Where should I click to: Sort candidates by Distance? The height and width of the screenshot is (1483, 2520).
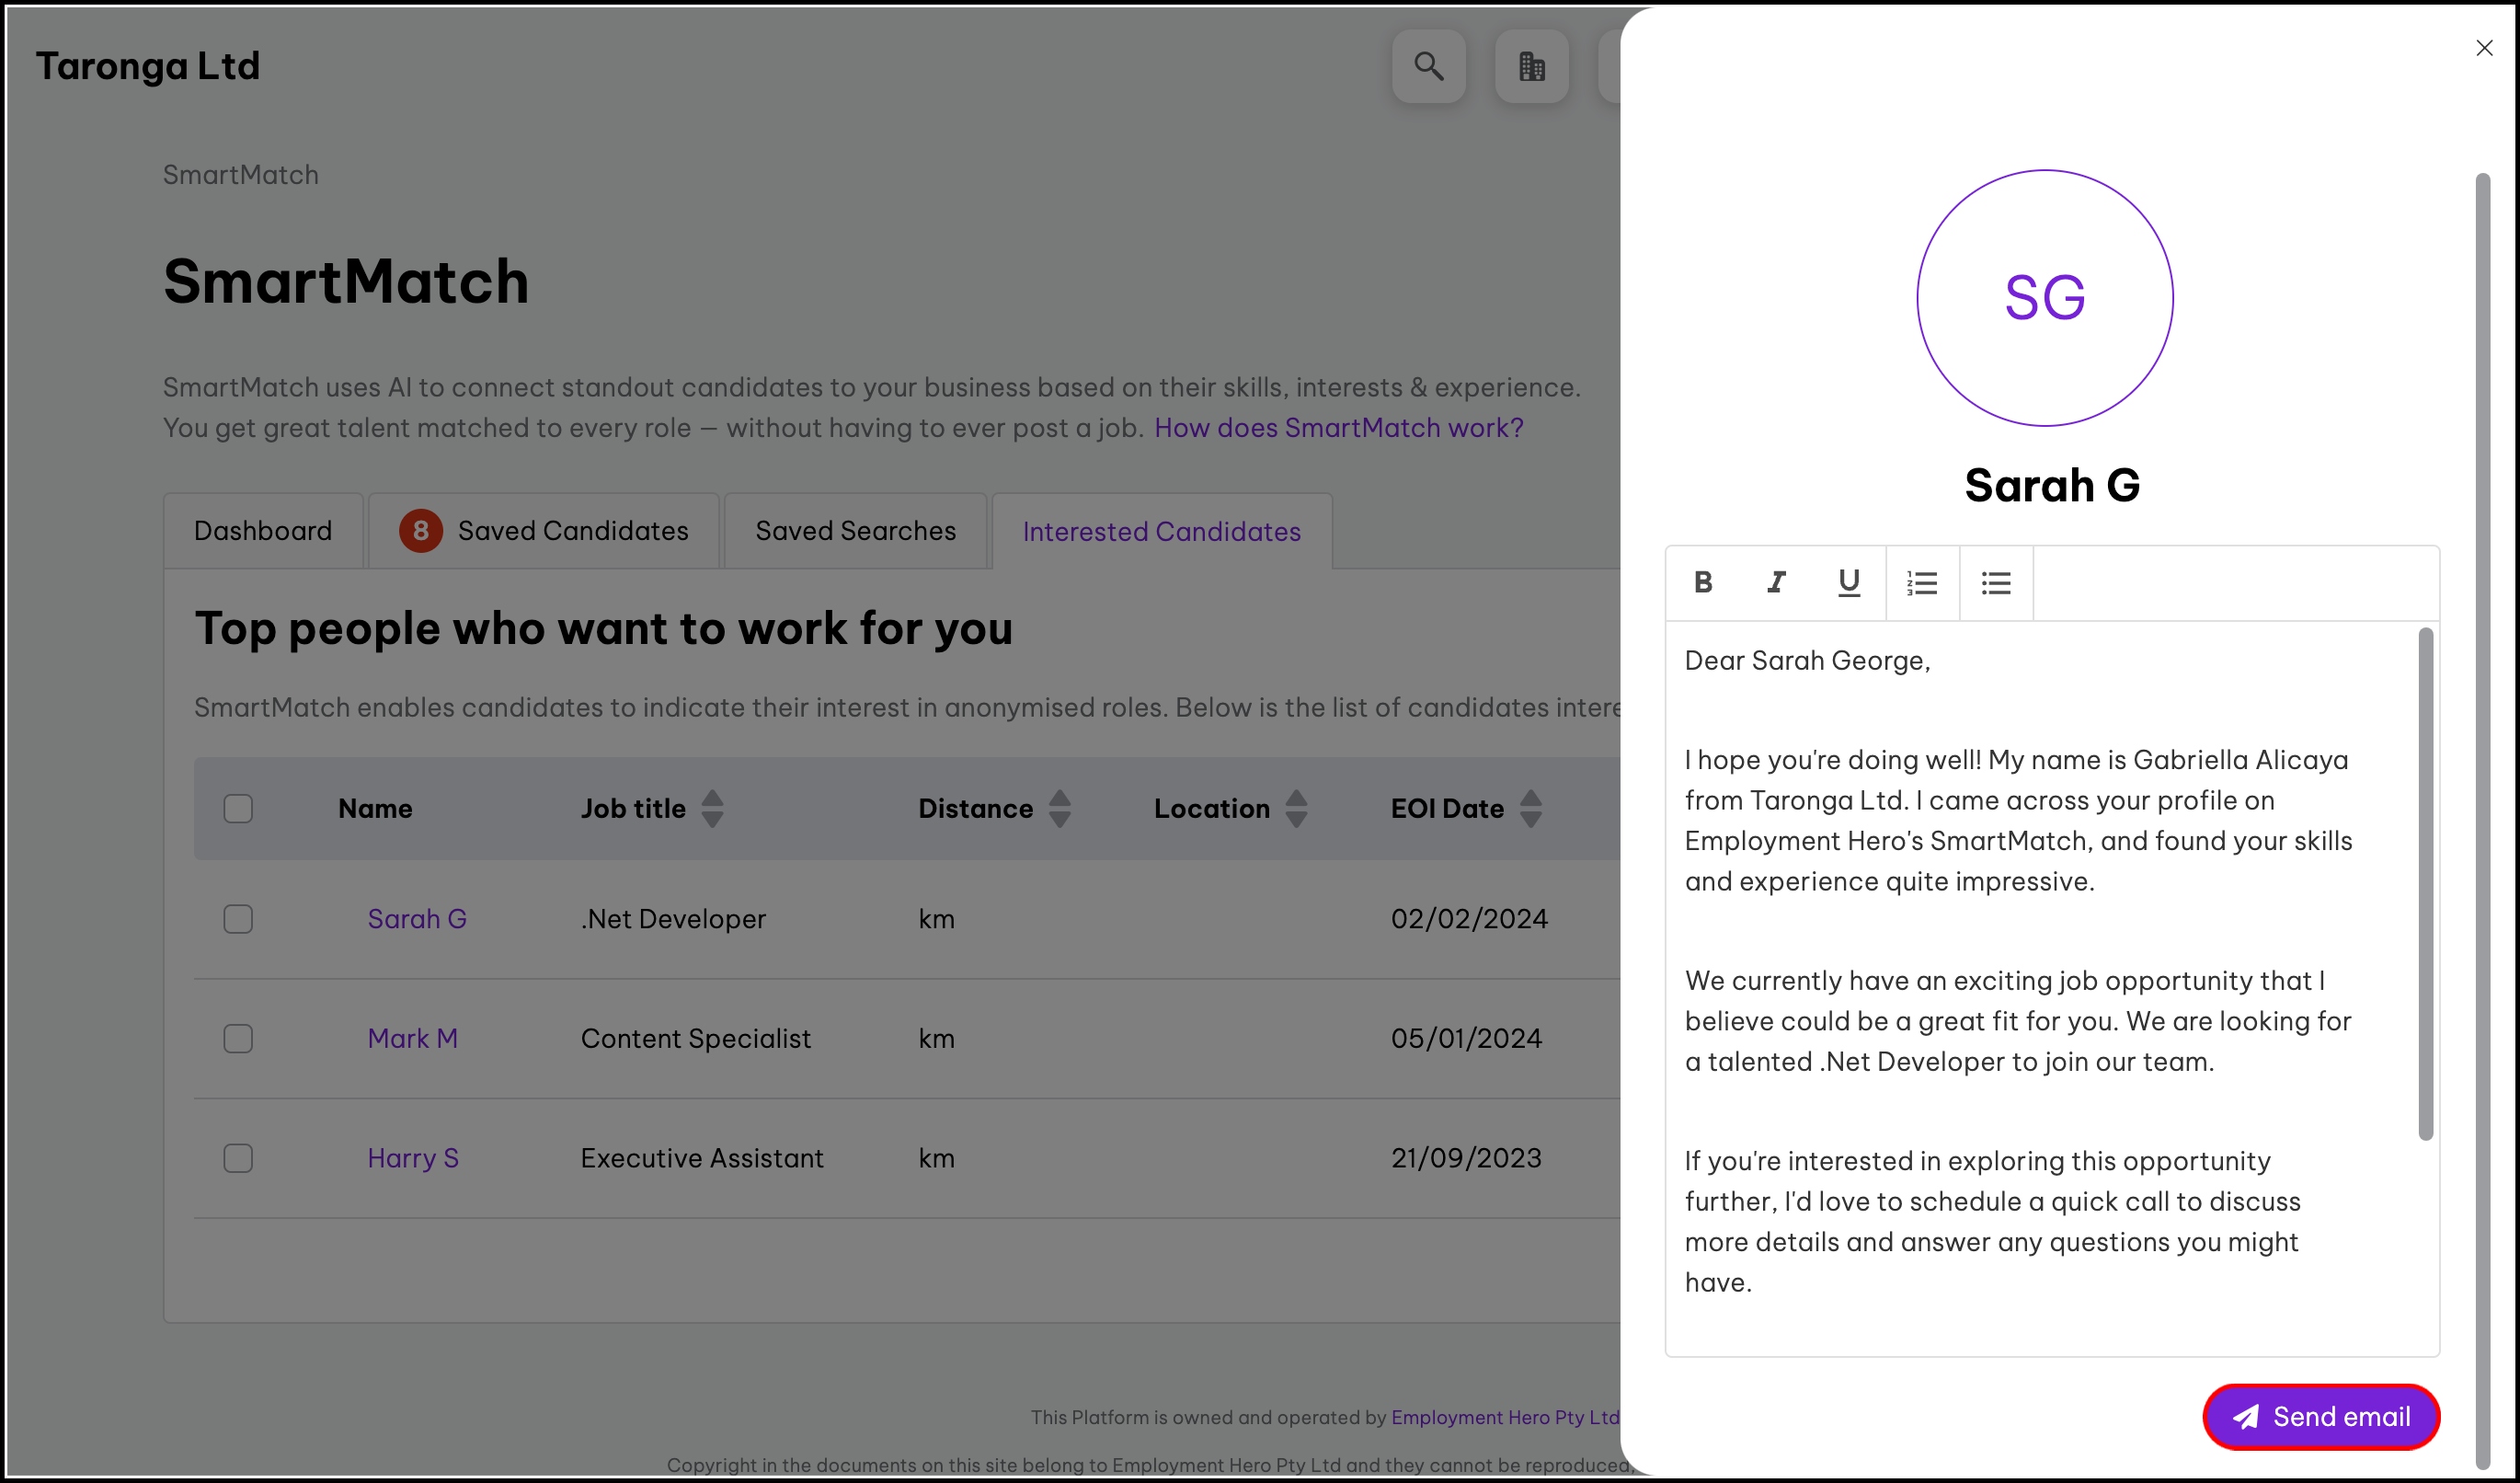pos(1059,808)
